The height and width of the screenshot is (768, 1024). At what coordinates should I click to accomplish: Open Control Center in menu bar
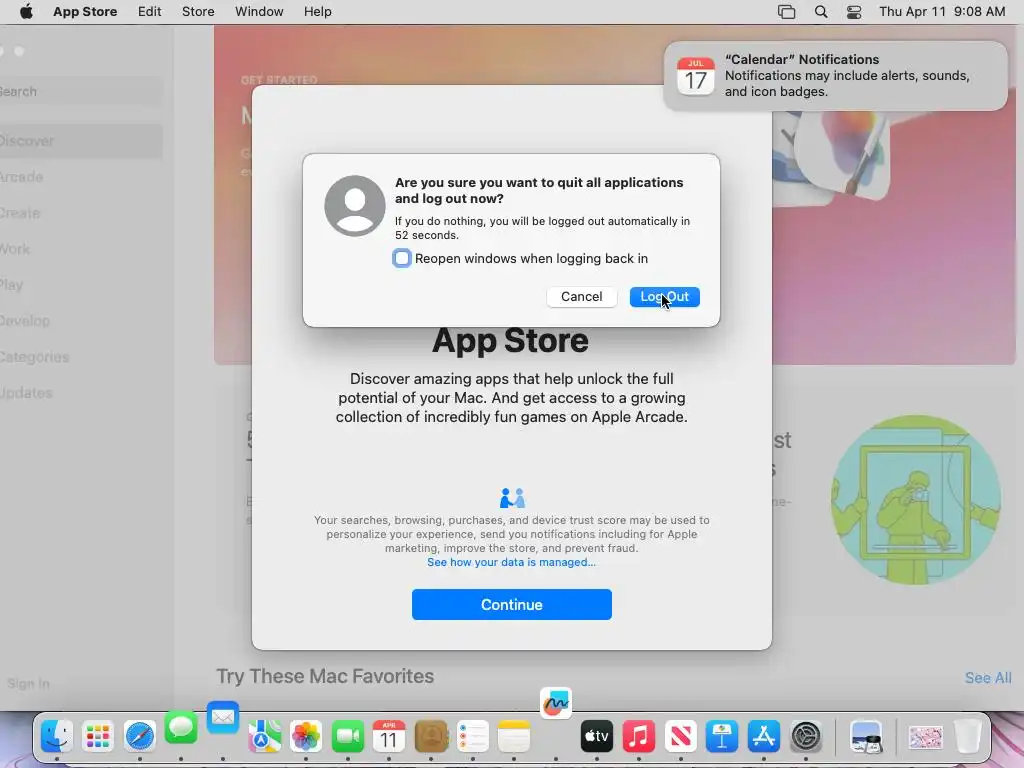point(854,12)
